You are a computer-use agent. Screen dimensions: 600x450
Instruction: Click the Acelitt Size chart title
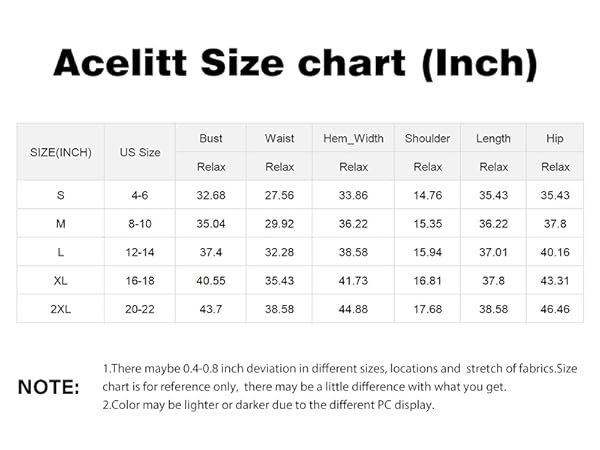(295, 64)
